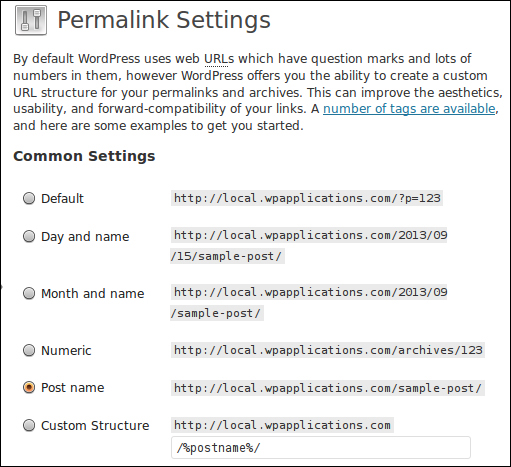Click the Custom Structure label
Image resolution: width=511 pixels, height=467 pixels.
(x=95, y=425)
